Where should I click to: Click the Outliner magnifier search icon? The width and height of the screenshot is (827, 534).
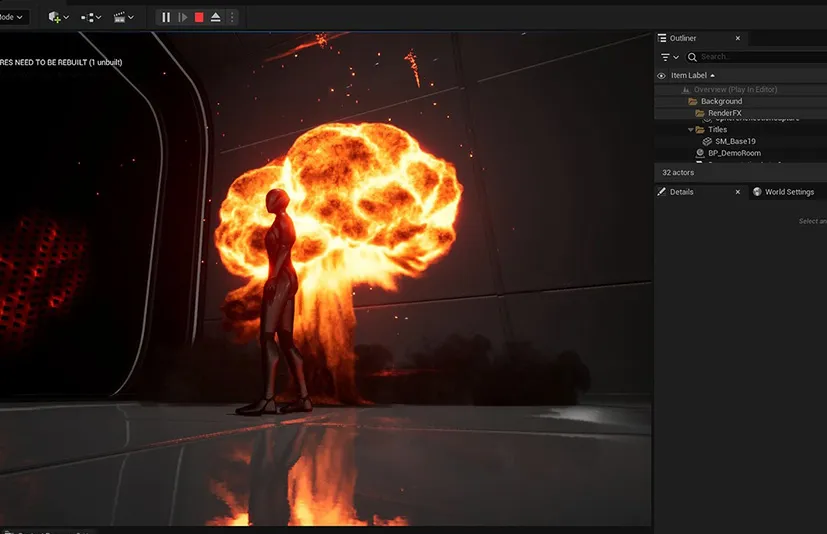[x=693, y=57]
